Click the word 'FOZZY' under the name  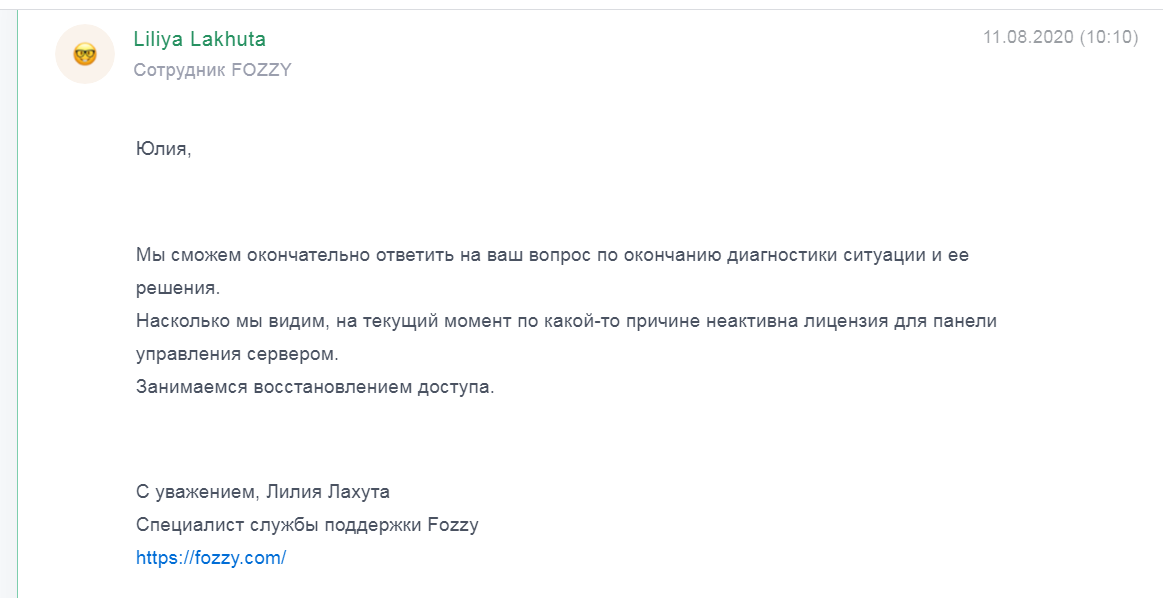pyautogui.click(x=261, y=70)
